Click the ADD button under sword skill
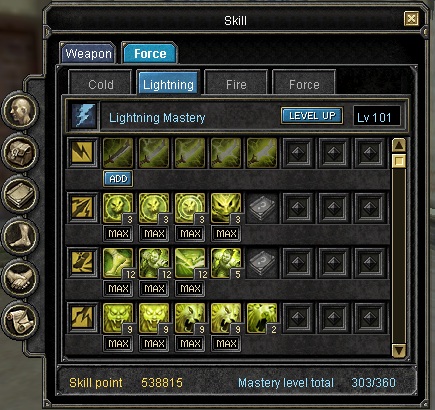 pos(118,179)
